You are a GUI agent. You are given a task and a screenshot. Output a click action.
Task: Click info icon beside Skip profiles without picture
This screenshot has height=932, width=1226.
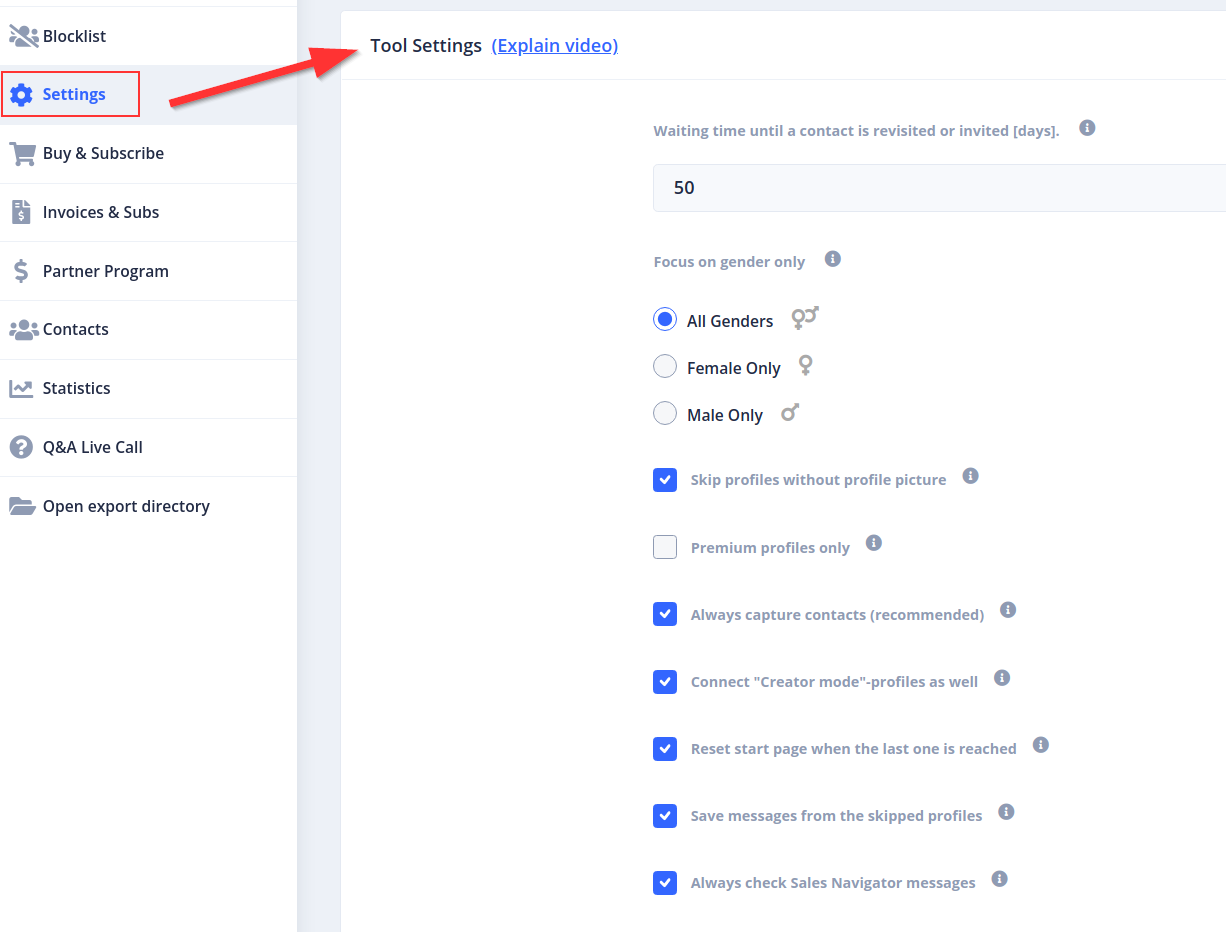pyautogui.click(x=969, y=476)
